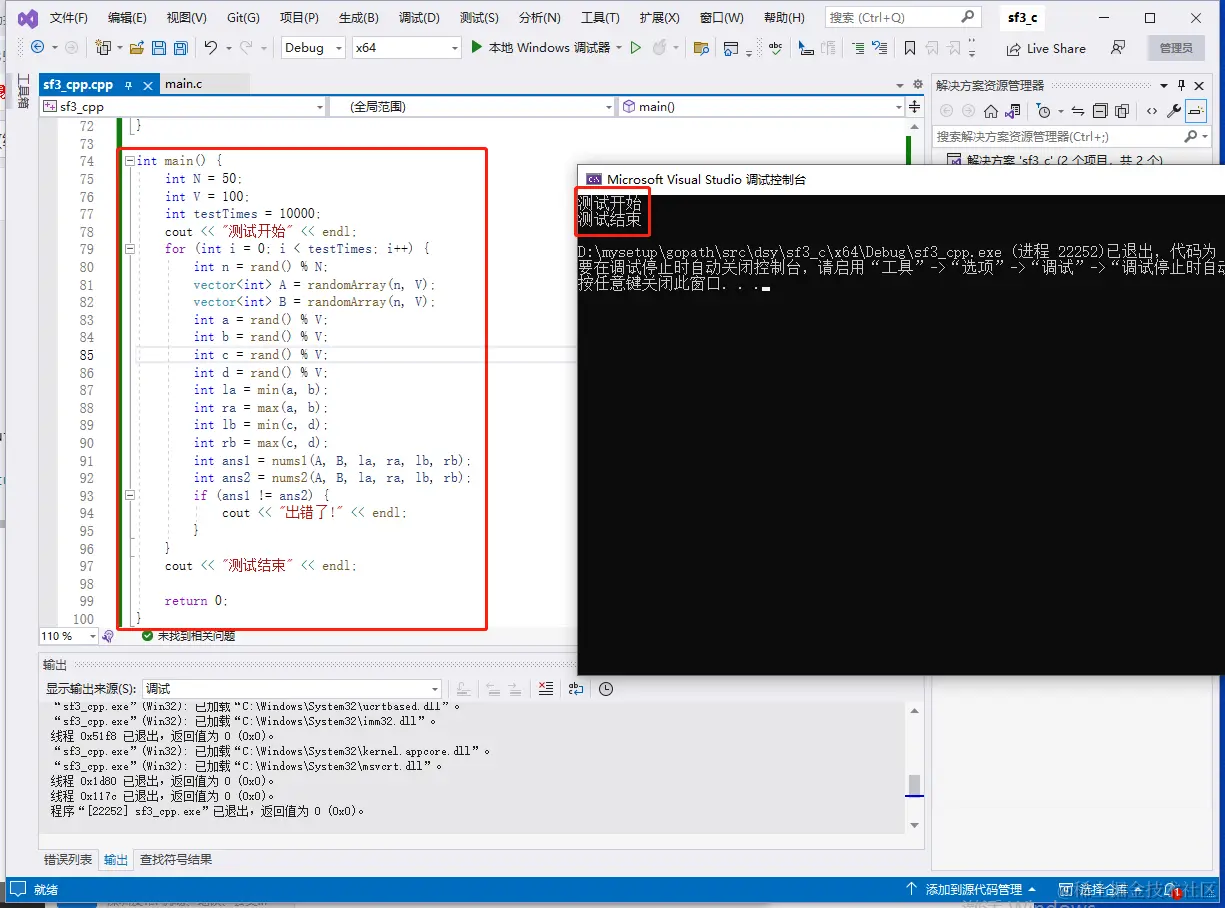
Task: Pin the sf3_cpp.cpp tab
Action: point(128,86)
